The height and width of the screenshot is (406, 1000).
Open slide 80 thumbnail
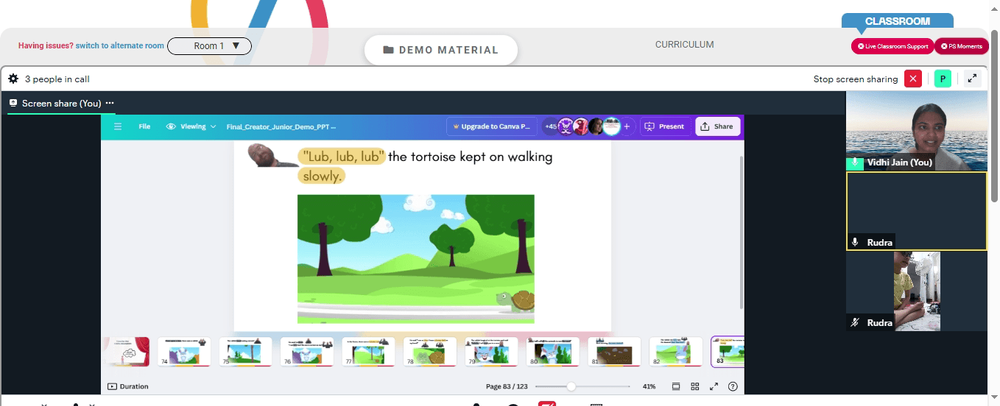[552, 352]
